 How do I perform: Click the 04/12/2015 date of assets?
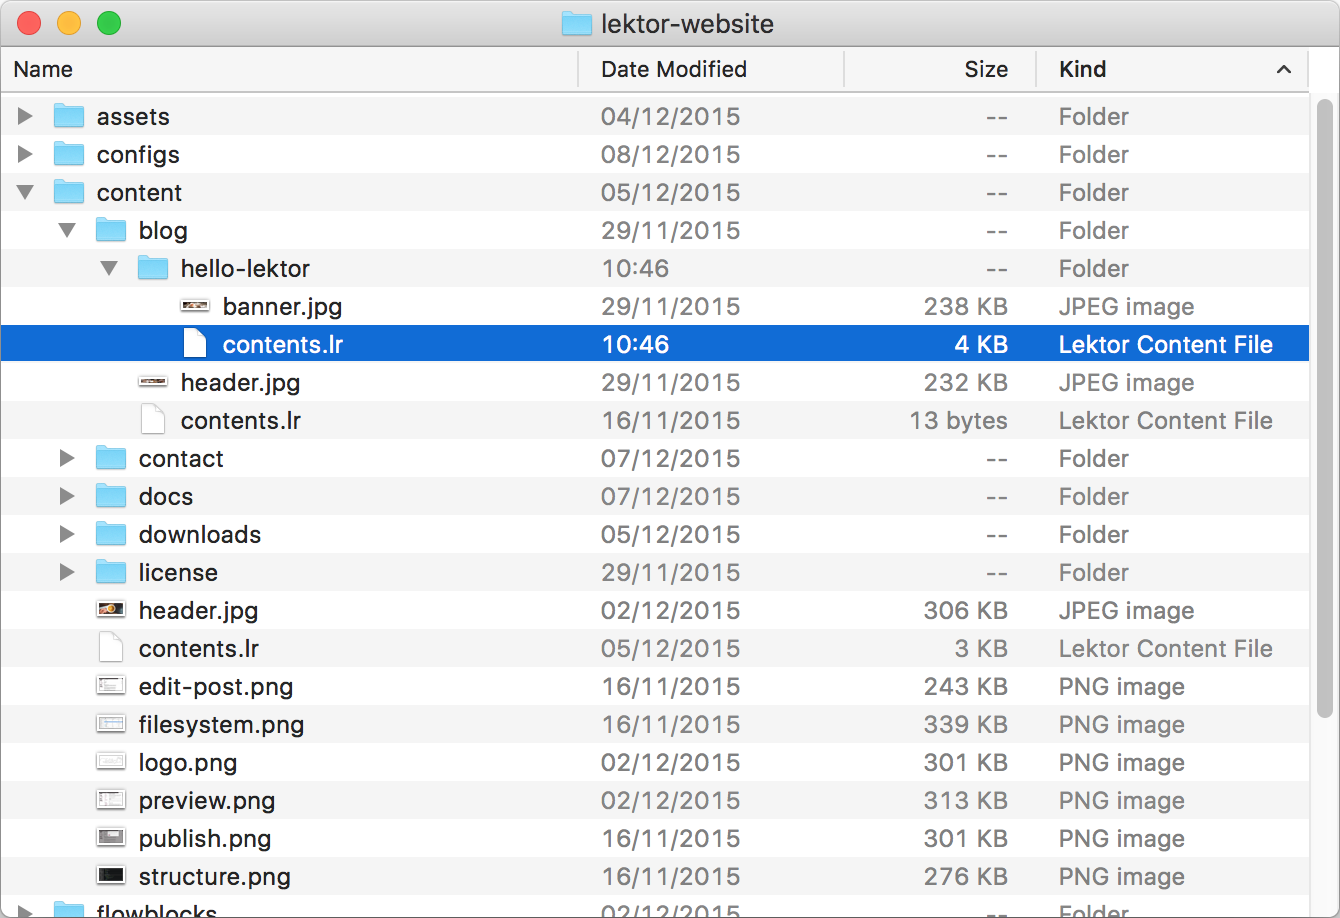(670, 116)
